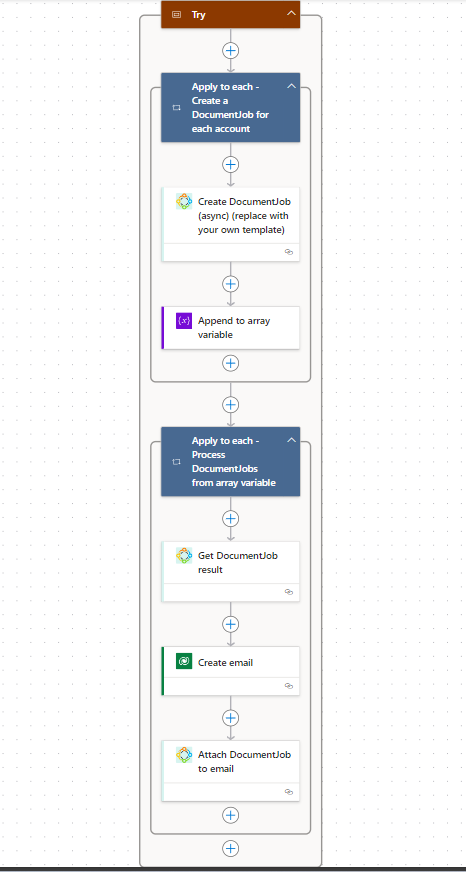Click connection link icon on Get DocumentJob result
This screenshot has width=466, height=872.
289,592
